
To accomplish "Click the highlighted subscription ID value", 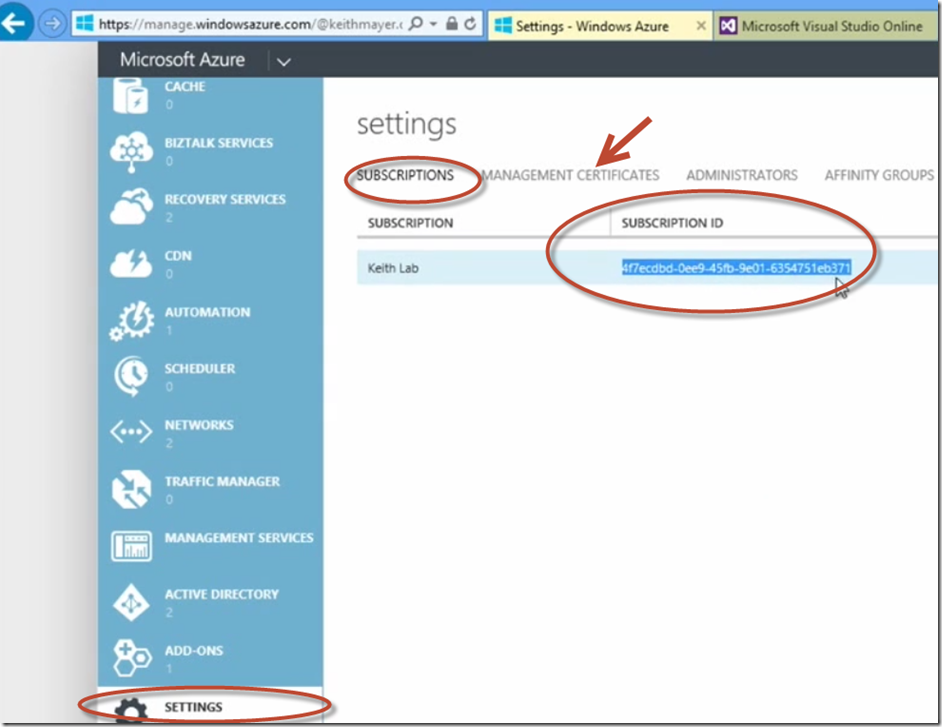I will tap(736, 268).
